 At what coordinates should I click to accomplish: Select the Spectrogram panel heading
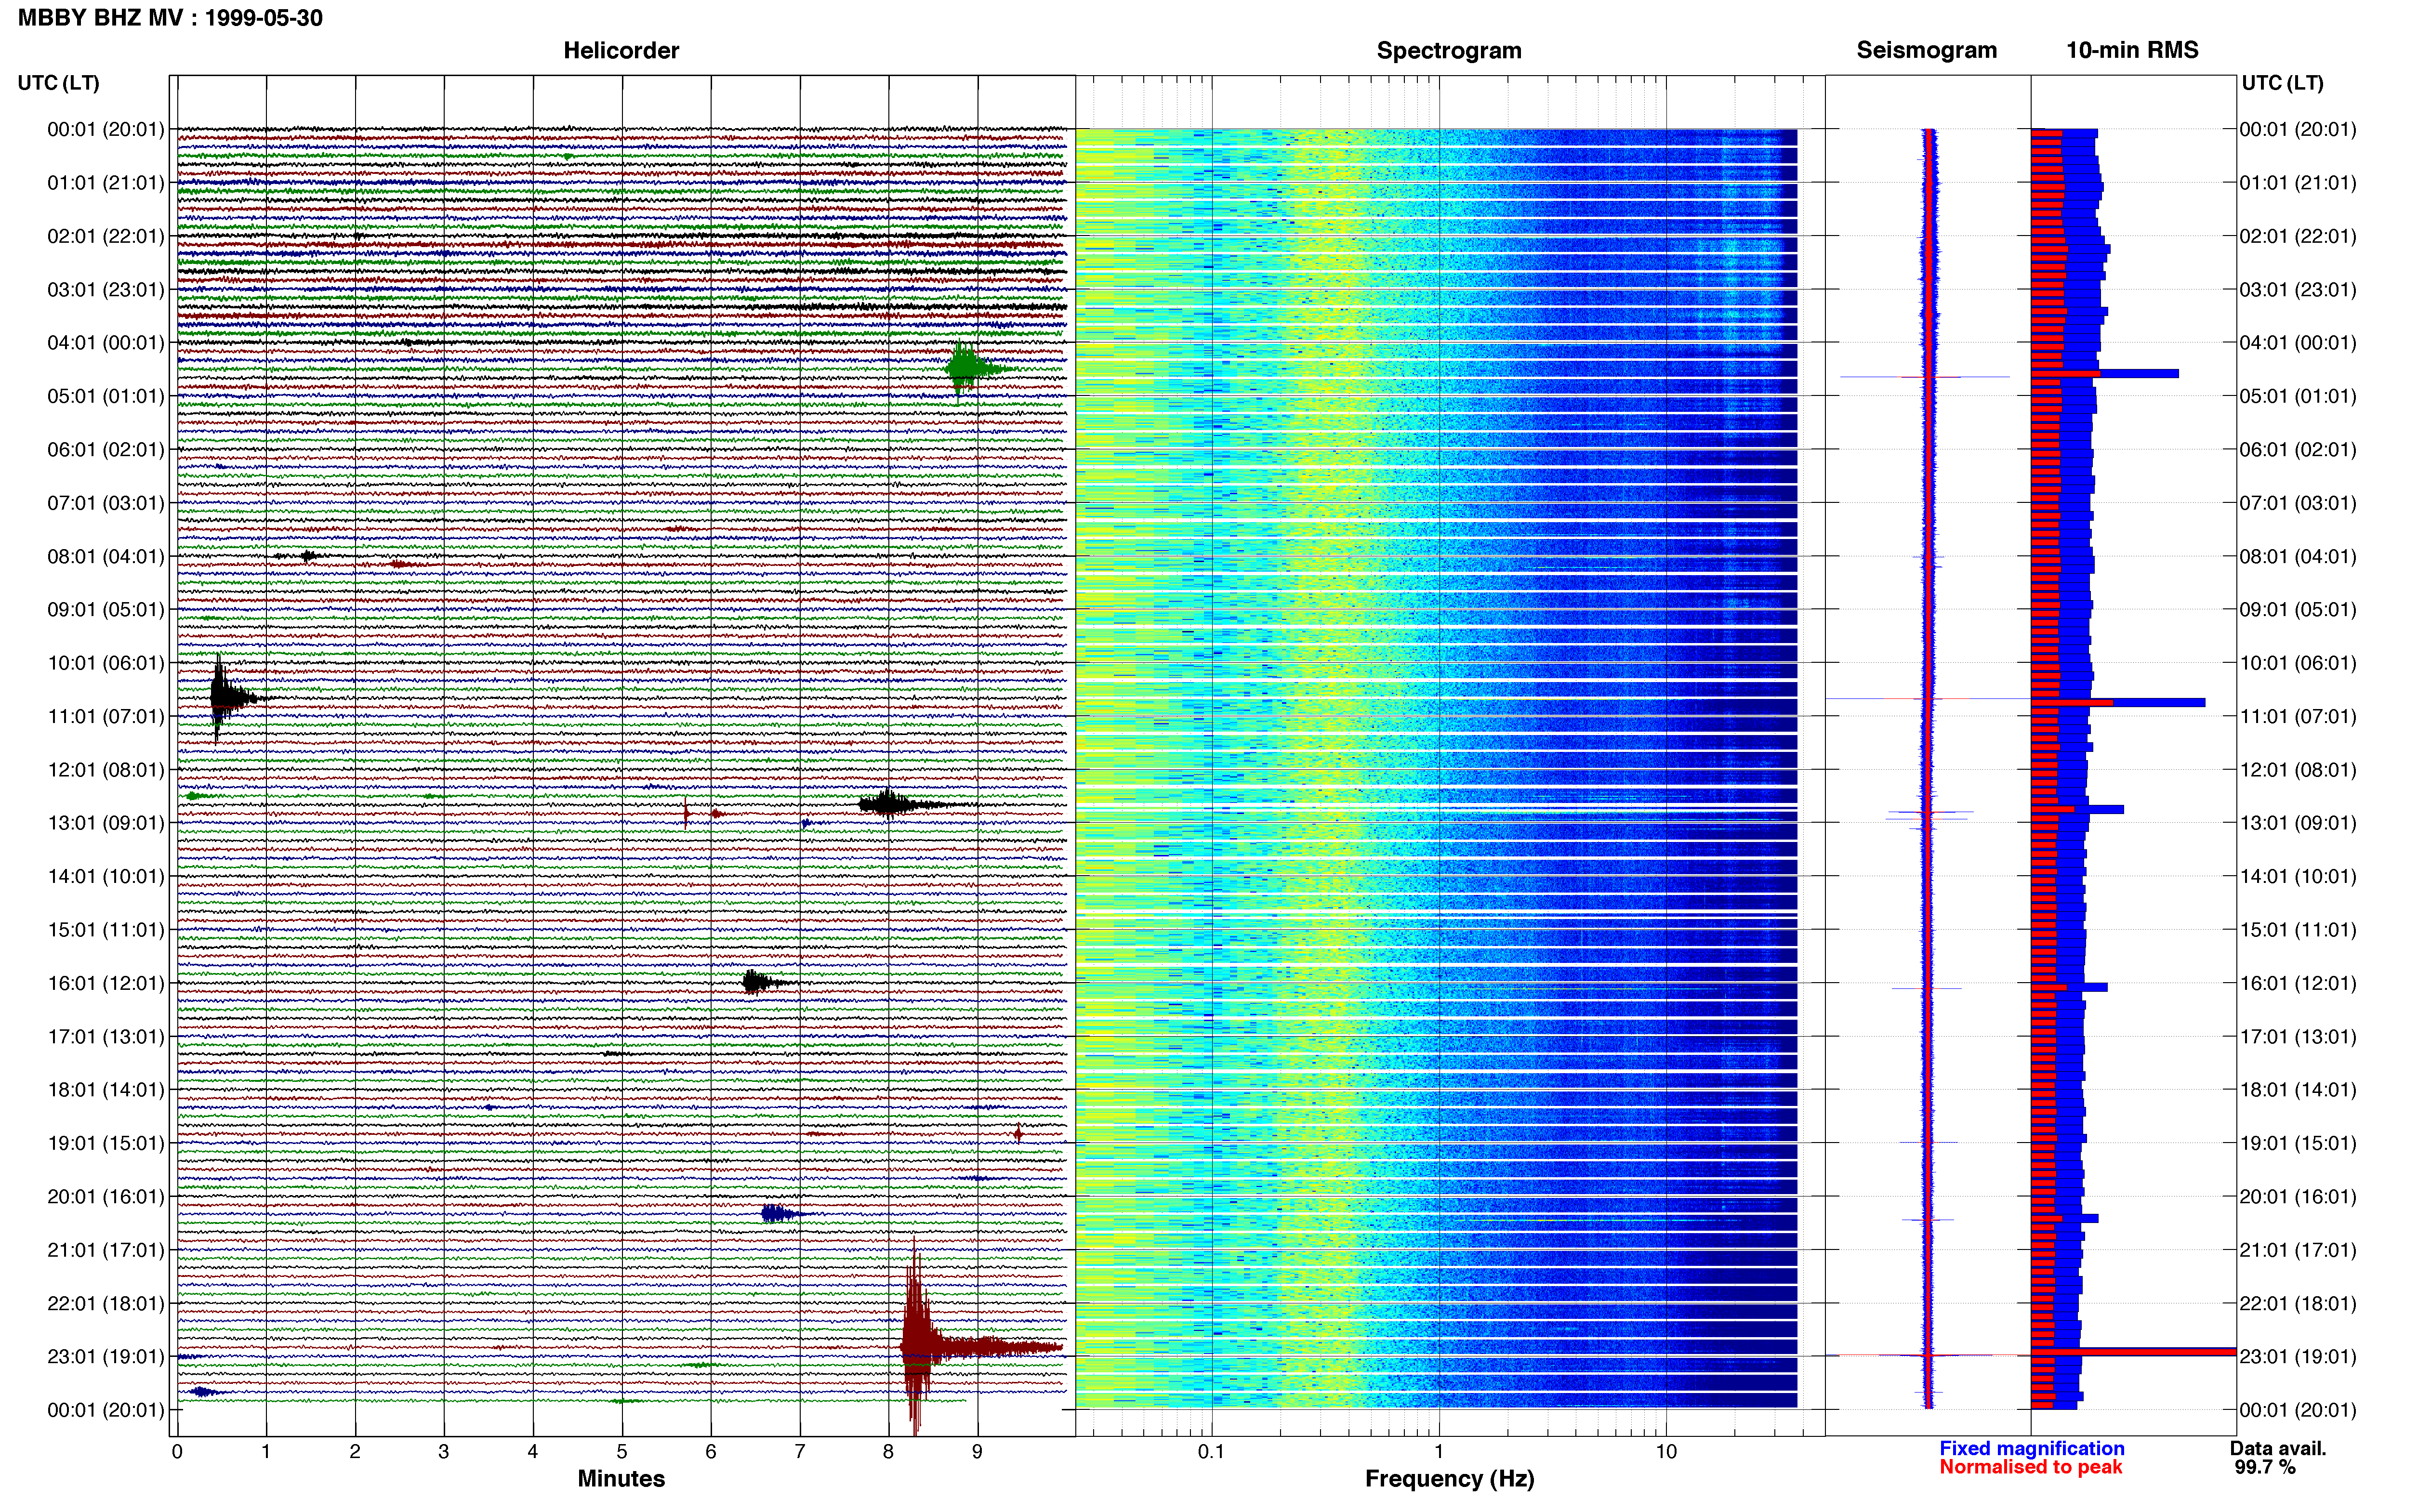click(x=1449, y=50)
